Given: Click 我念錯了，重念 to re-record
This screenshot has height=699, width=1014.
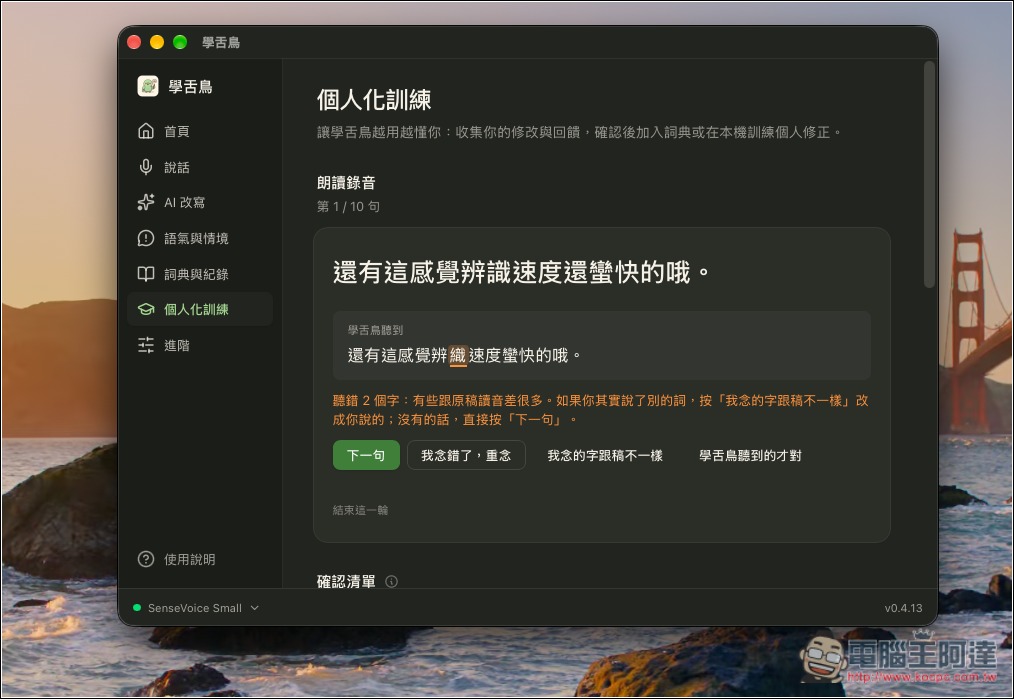Looking at the screenshot, I should [x=466, y=455].
